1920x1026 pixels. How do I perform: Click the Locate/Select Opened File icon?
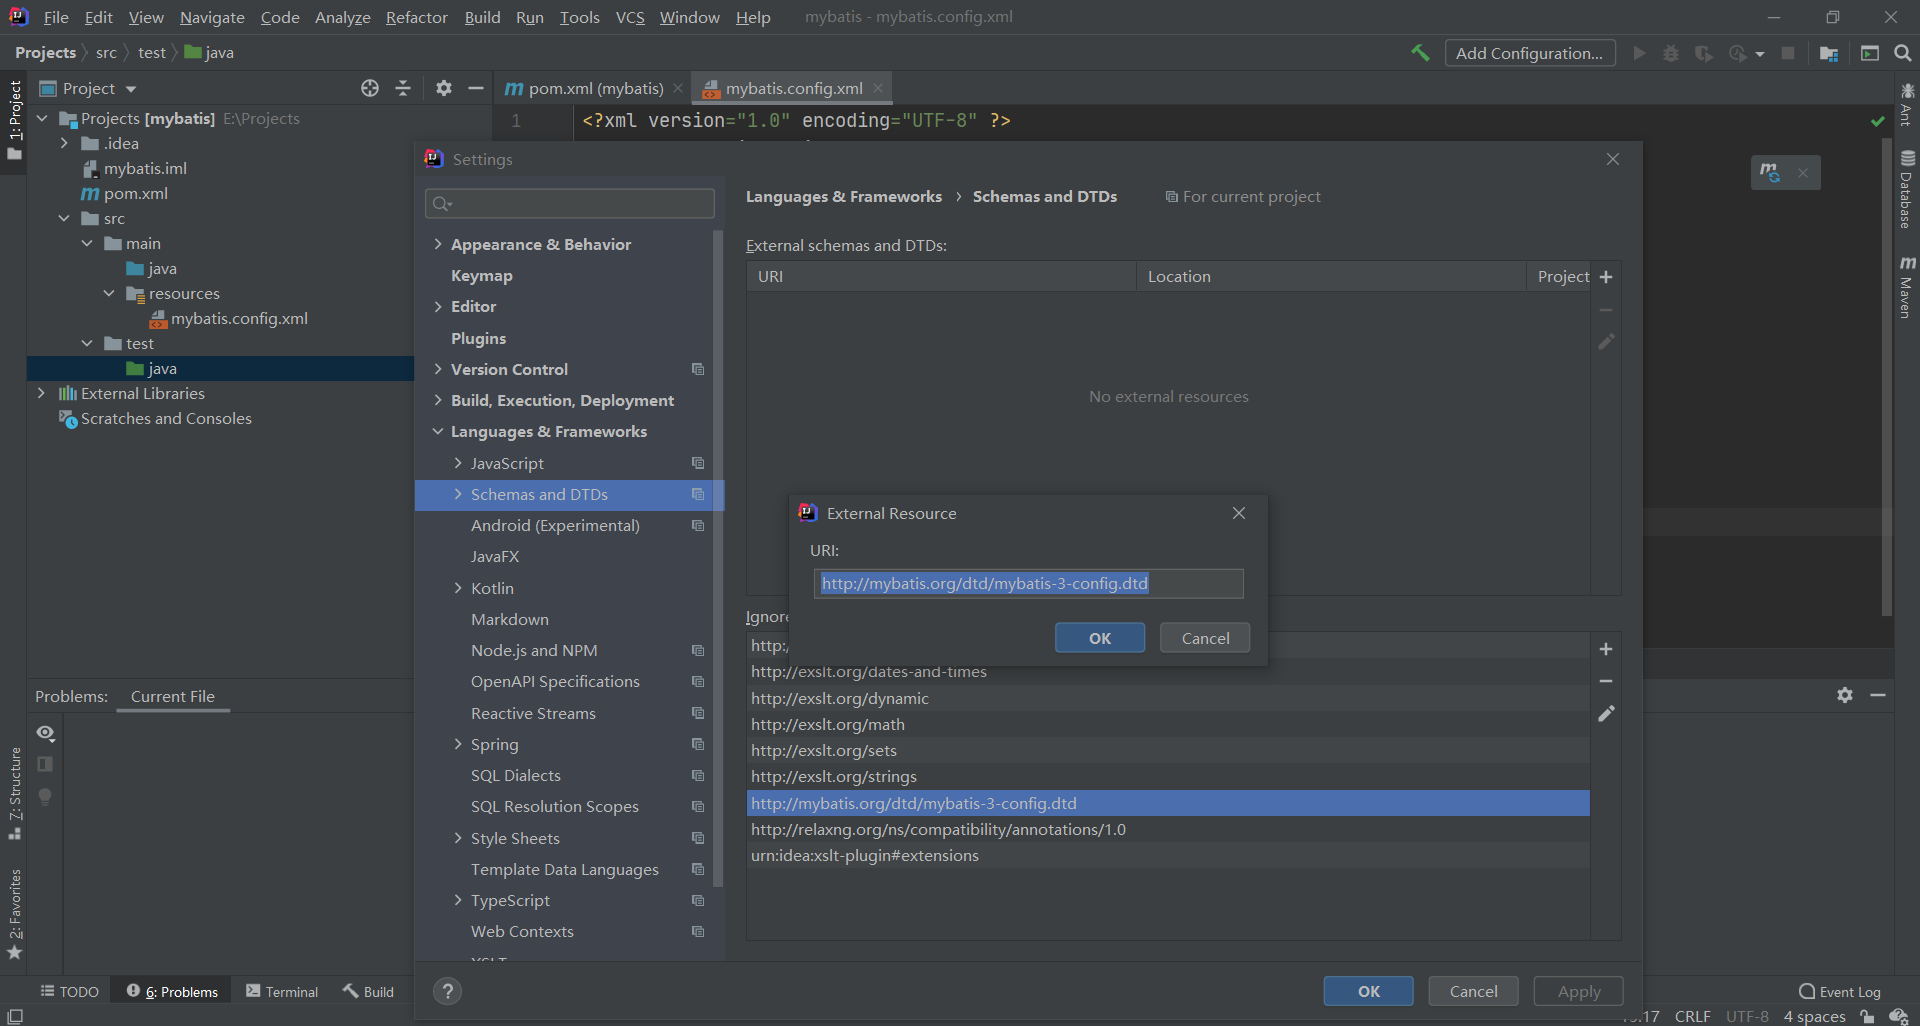[x=370, y=88]
